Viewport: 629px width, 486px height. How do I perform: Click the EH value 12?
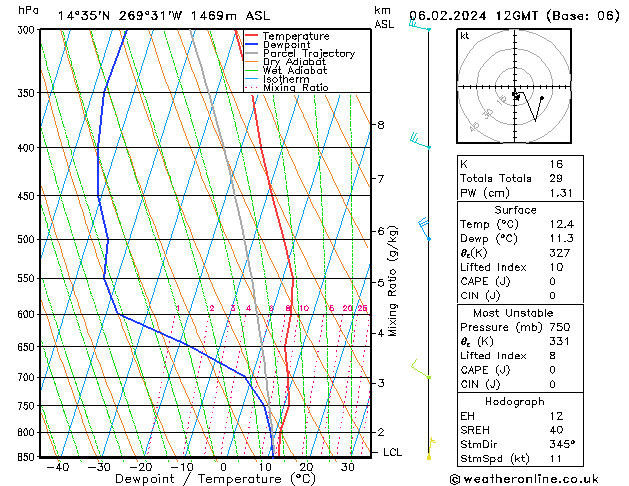click(556, 416)
